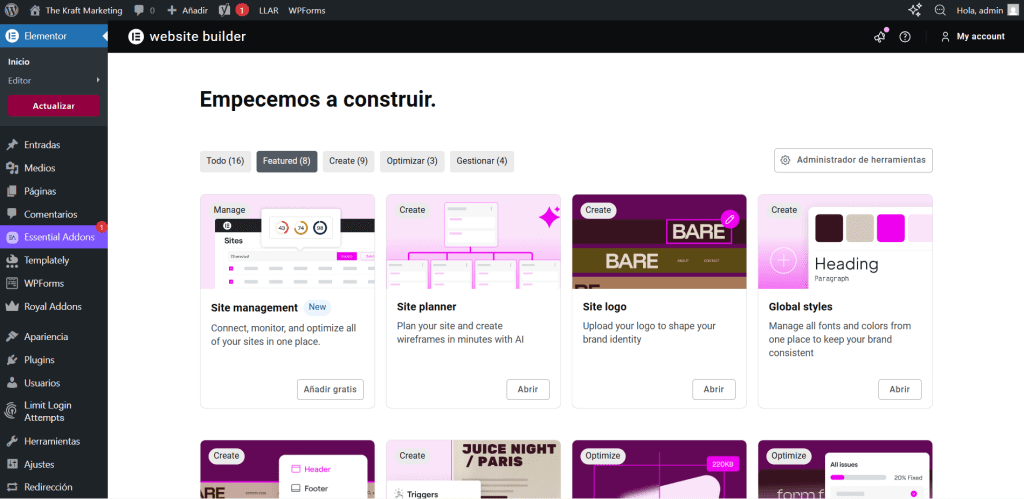
Task: Click the WordPress logo in admin bar
Action: coord(12,10)
